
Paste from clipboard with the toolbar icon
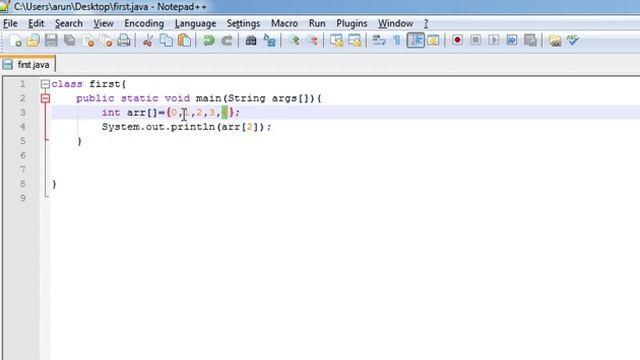[184, 40]
